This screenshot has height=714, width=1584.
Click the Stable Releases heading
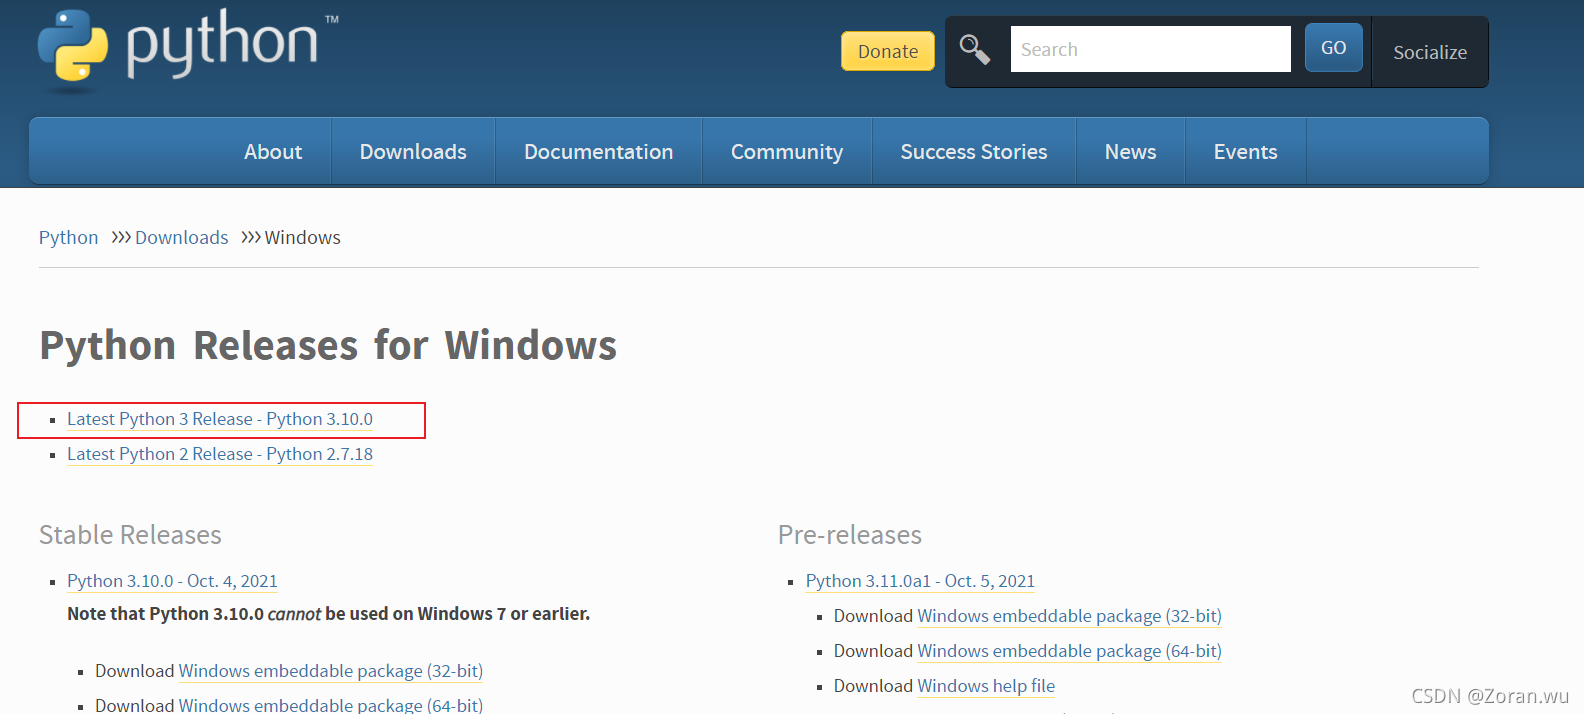pos(130,535)
